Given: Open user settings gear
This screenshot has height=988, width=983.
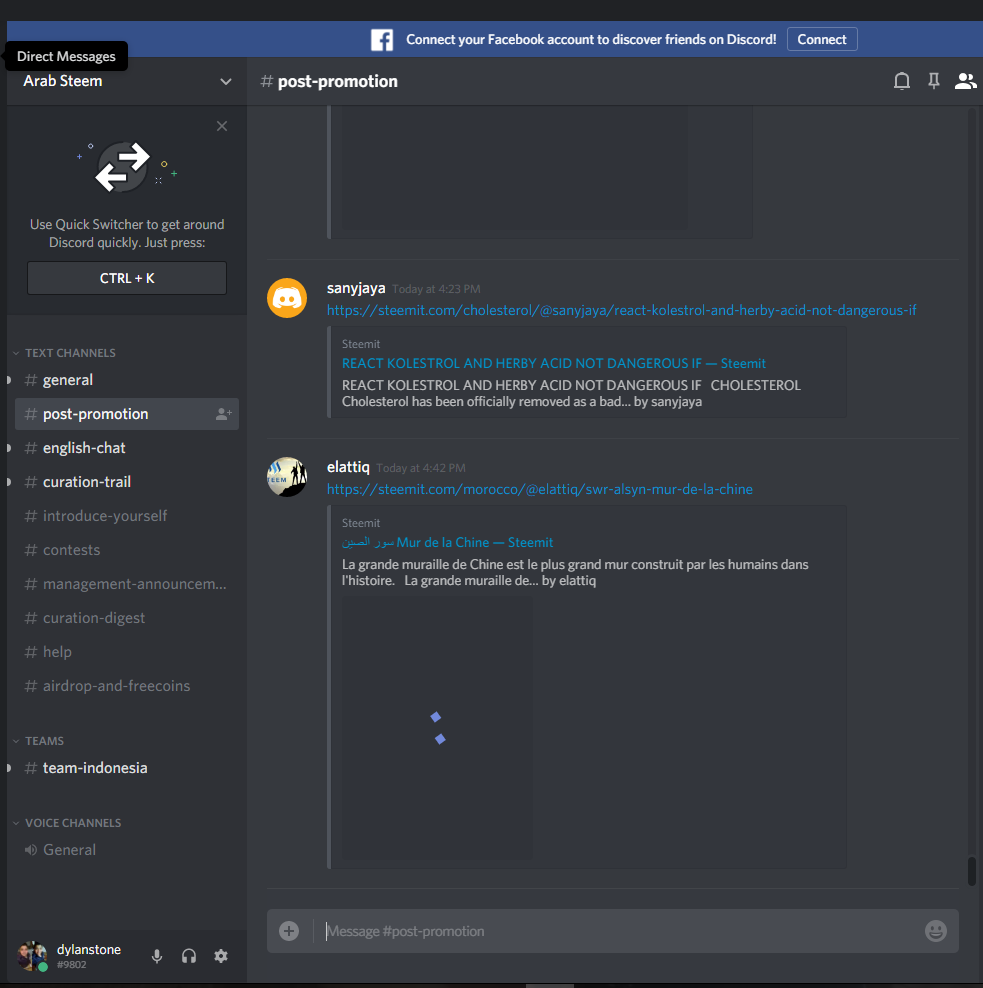Looking at the screenshot, I should tap(221, 956).
